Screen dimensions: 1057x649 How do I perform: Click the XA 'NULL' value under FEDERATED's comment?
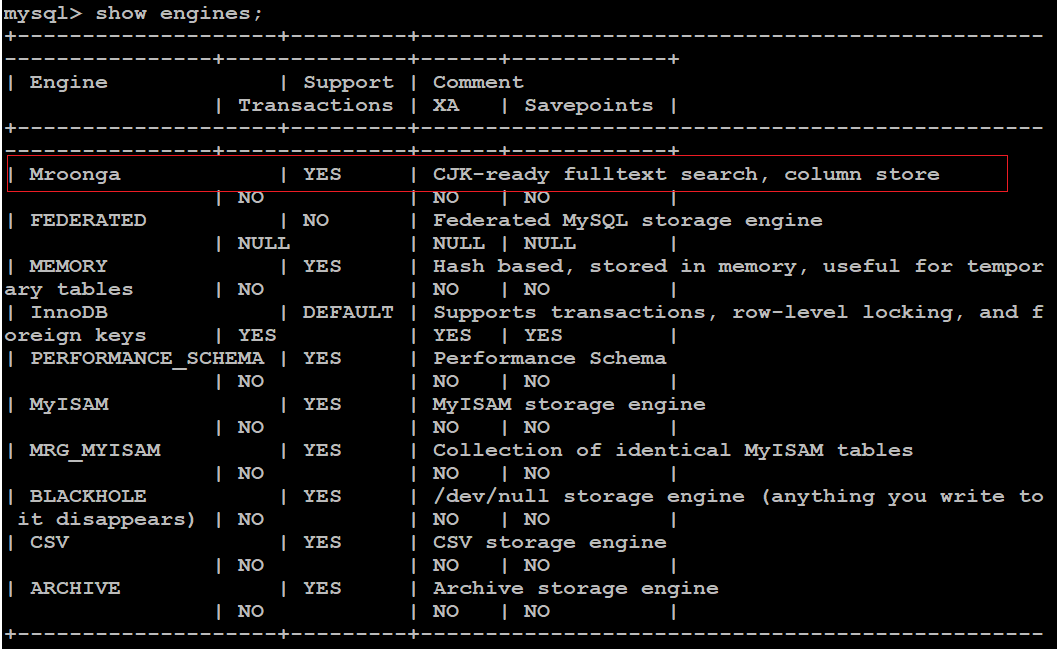tap(458, 243)
